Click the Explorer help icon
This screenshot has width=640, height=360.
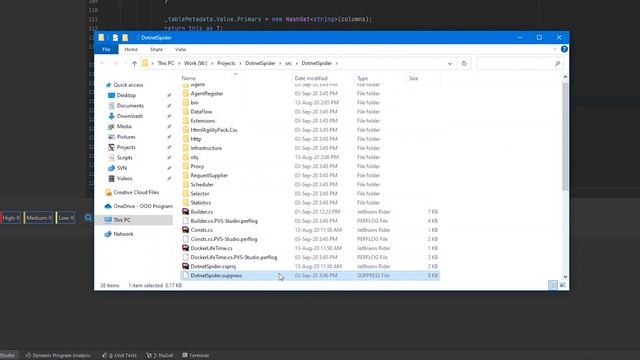coord(564,49)
